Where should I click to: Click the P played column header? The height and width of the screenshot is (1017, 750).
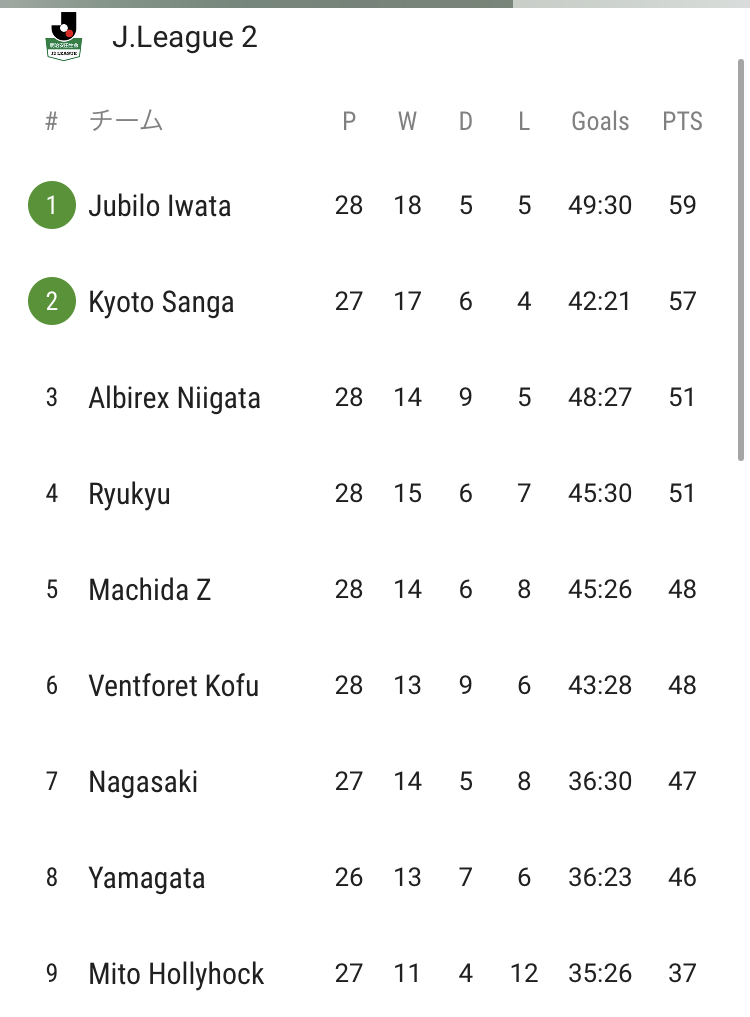point(349,122)
